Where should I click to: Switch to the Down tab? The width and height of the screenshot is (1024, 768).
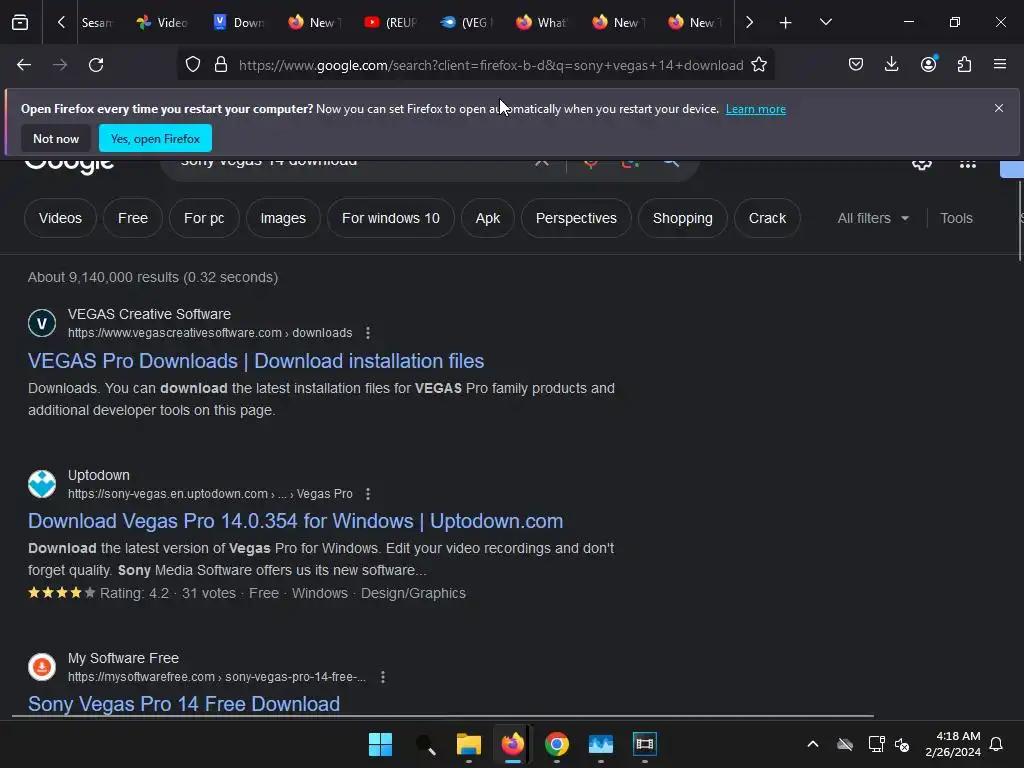pos(238,23)
